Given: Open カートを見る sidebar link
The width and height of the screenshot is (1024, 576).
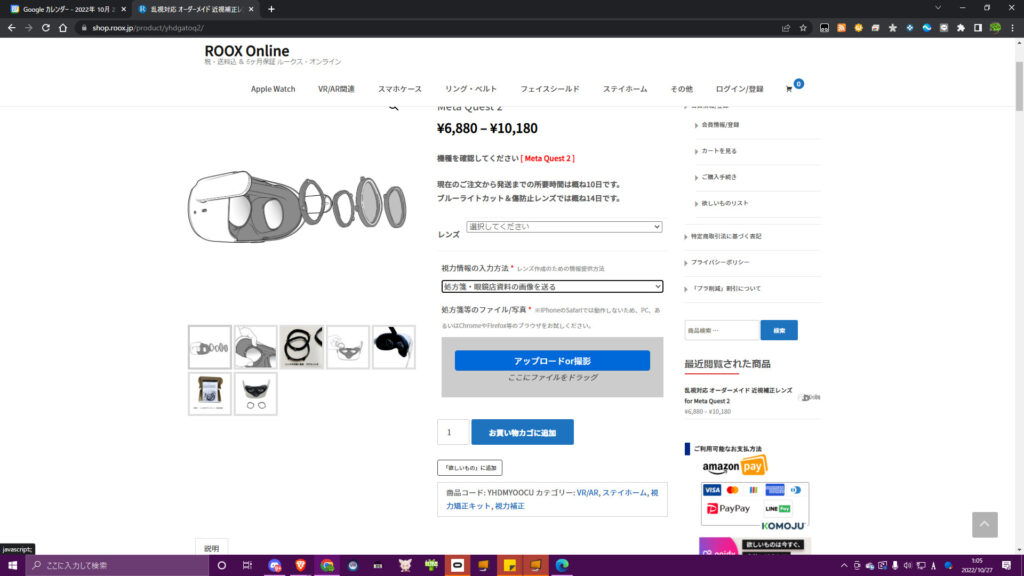Looking at the screenshot, I should pyautogui.click(x=719, y=151).
